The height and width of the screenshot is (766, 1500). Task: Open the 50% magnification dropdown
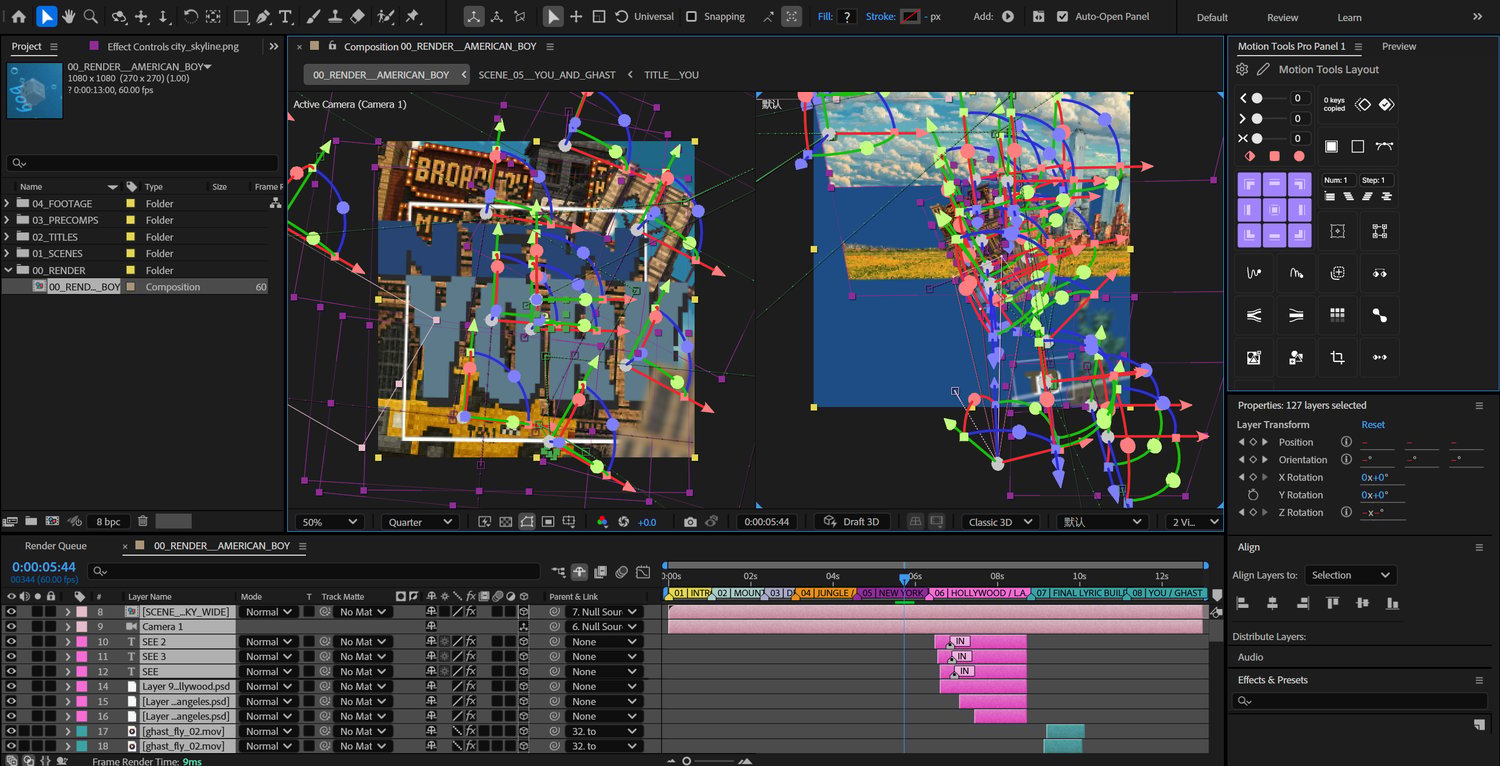(330, 522)
